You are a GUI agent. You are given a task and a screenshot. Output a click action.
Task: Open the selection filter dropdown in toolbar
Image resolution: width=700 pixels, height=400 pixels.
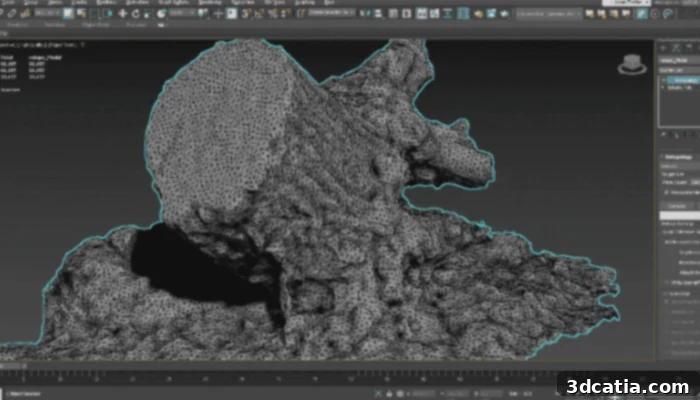point(47,13)
